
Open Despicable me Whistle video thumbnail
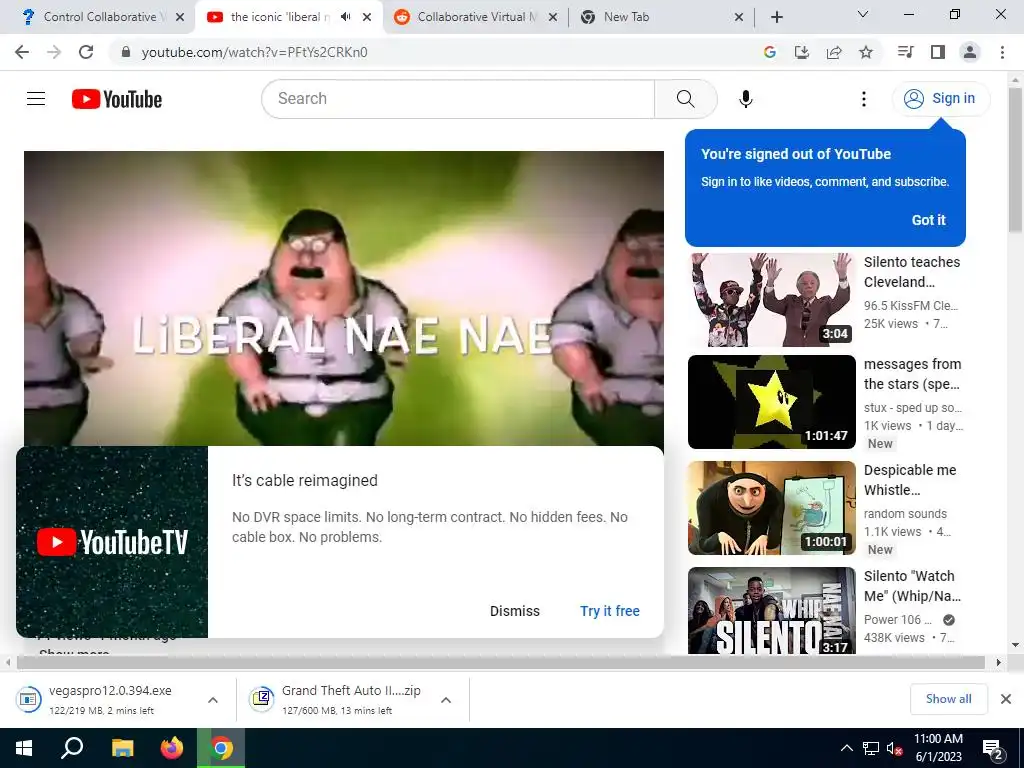pyautogui.click(x=772, y=508)
